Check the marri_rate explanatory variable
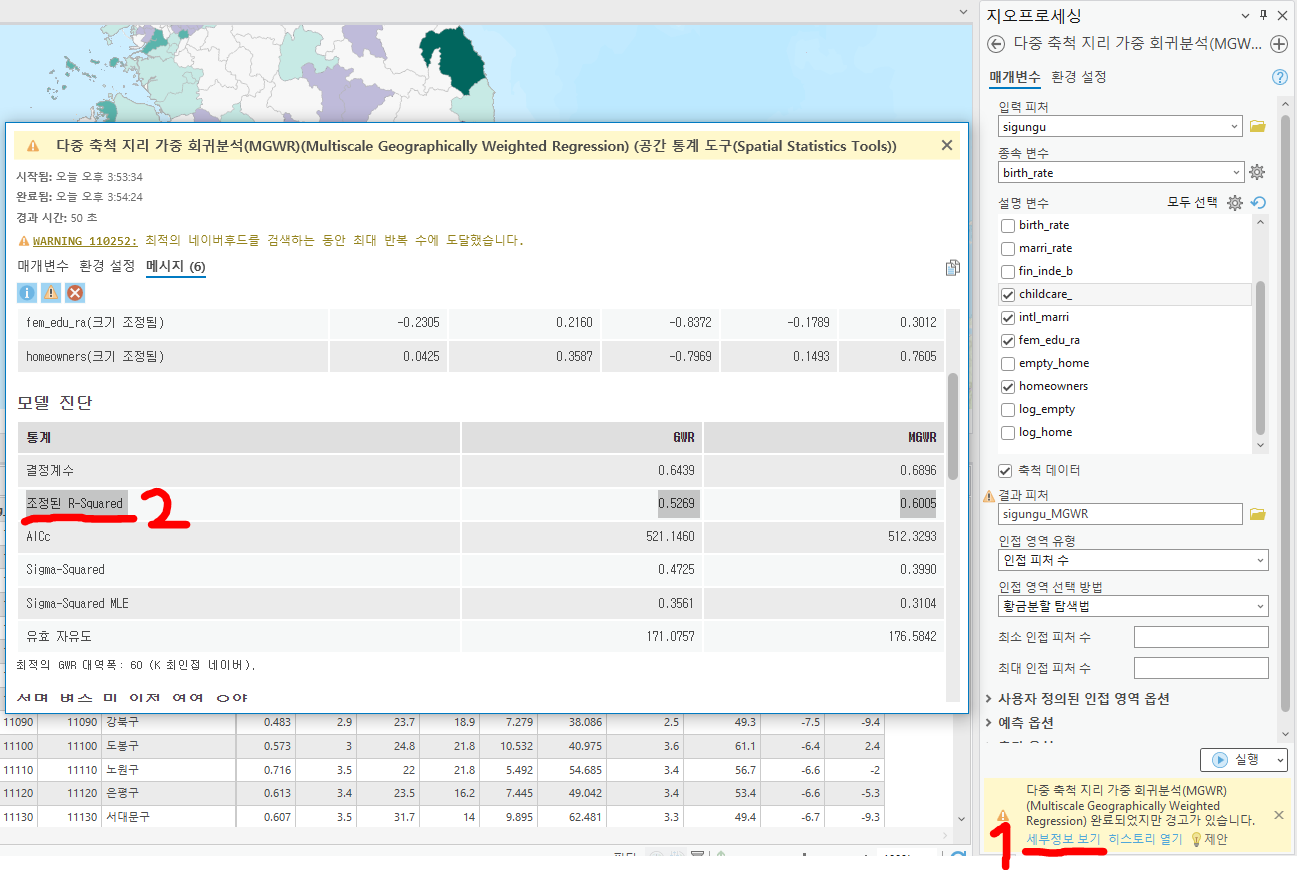Screen dimensions: 1297x870 (1007, 248)
